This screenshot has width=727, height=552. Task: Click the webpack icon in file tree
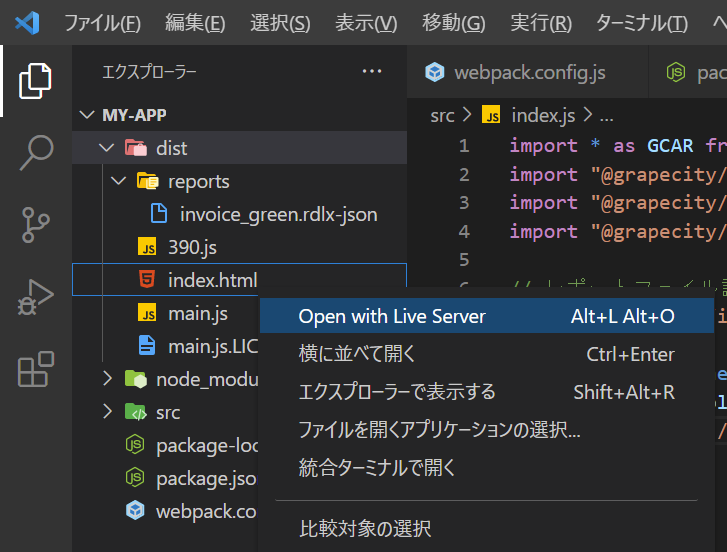pos(135,510)
